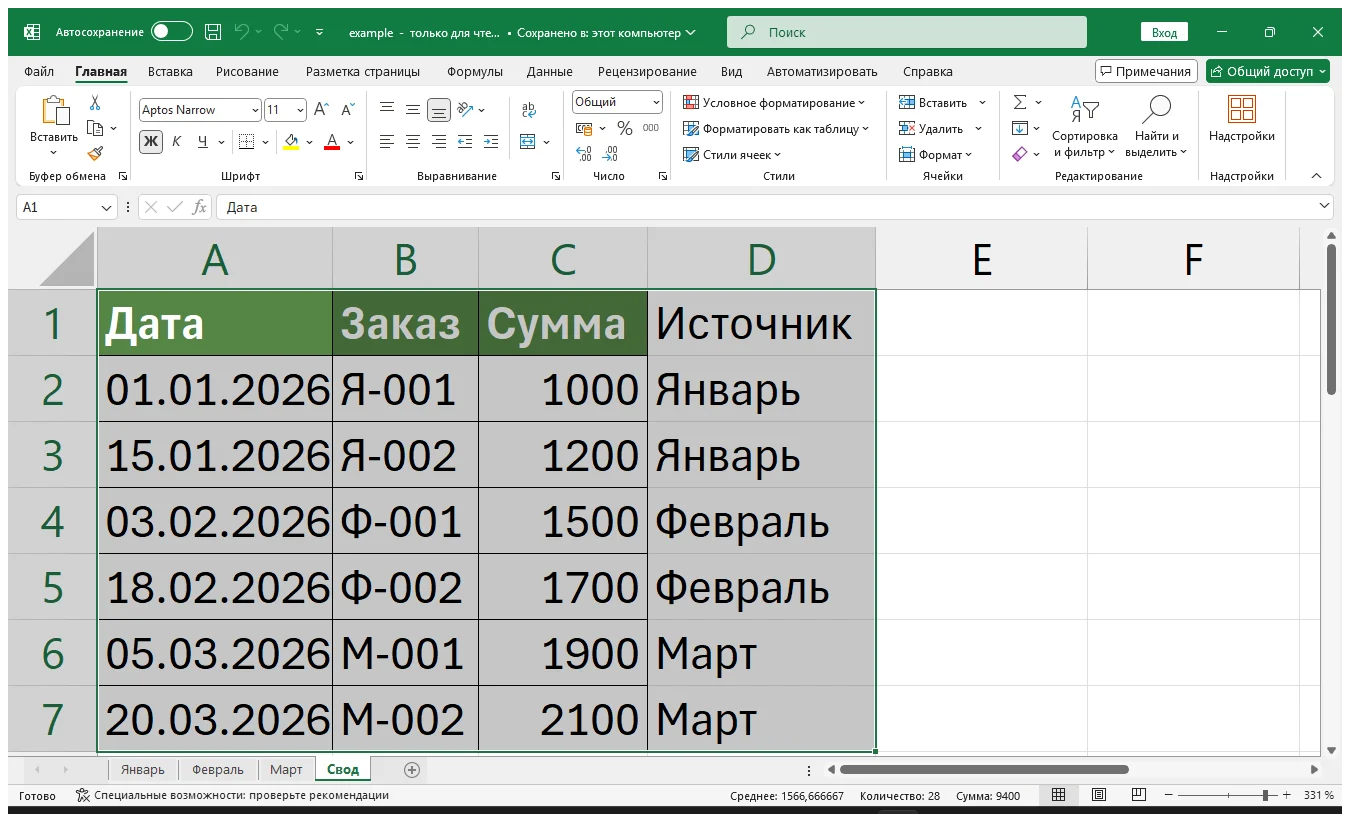This screenshot has width=1350, height=814.
Task: Open the Name Box A1 dropdown
Action: pyautogui.click(x=108, y=207)
